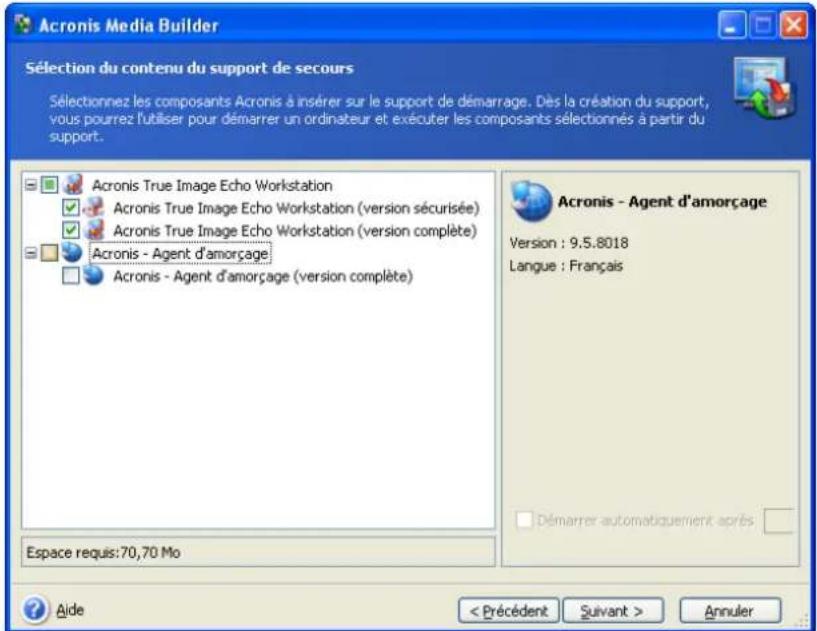Go back with the Précédent button
This screenshot has width=817, height=631.
click(x=509, y=610)
